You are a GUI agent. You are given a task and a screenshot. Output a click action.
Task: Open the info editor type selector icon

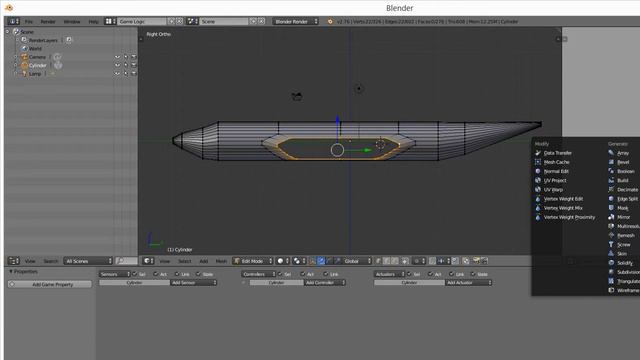click(13, 21)
